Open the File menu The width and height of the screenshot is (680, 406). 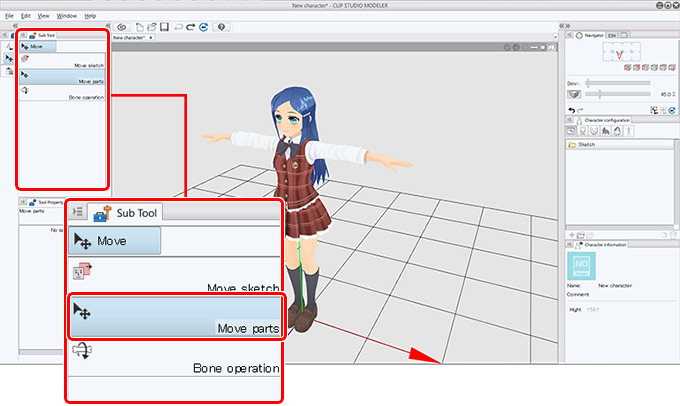(9, 16)
